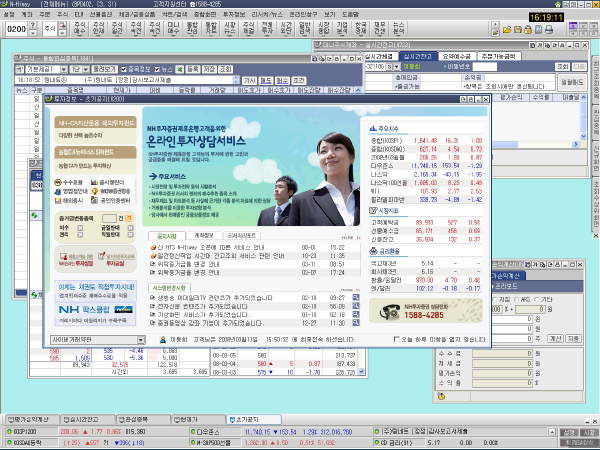Switch to the 예약예수금 tab
Image resolution: width=600 pixels, height=450 pixels.
click(x=457, y=56)
